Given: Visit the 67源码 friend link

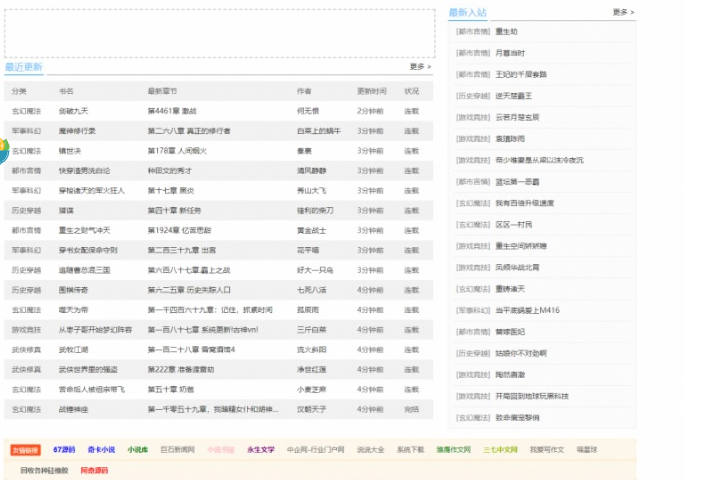Looking at the screenshot, I should [x=64, y=449].
